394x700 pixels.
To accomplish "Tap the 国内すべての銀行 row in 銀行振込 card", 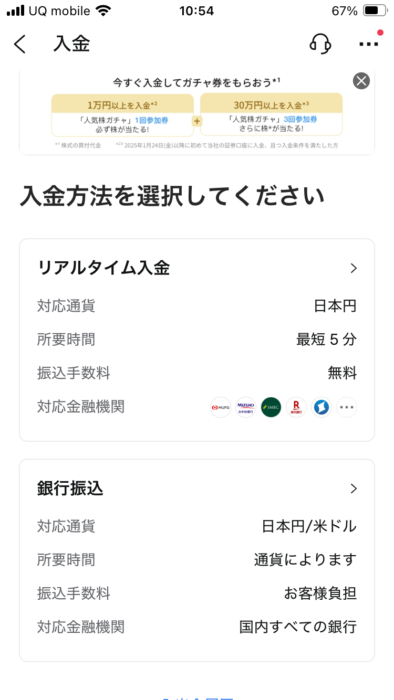I will [197, 627].
